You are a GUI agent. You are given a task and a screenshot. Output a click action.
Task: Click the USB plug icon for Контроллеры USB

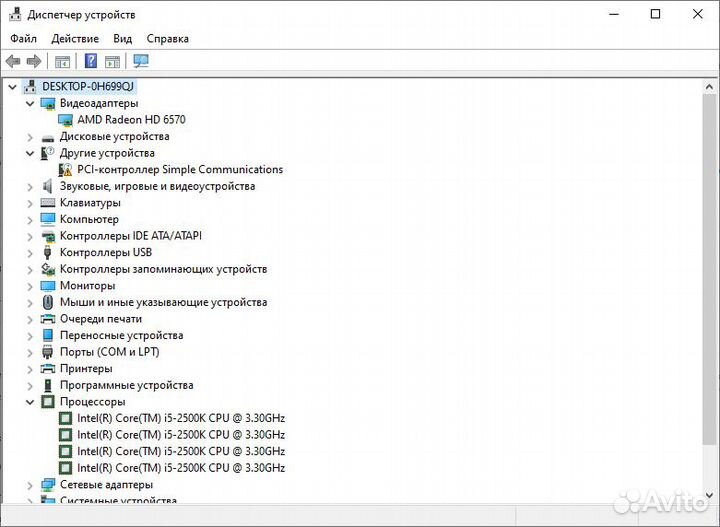tap(47, 252)
